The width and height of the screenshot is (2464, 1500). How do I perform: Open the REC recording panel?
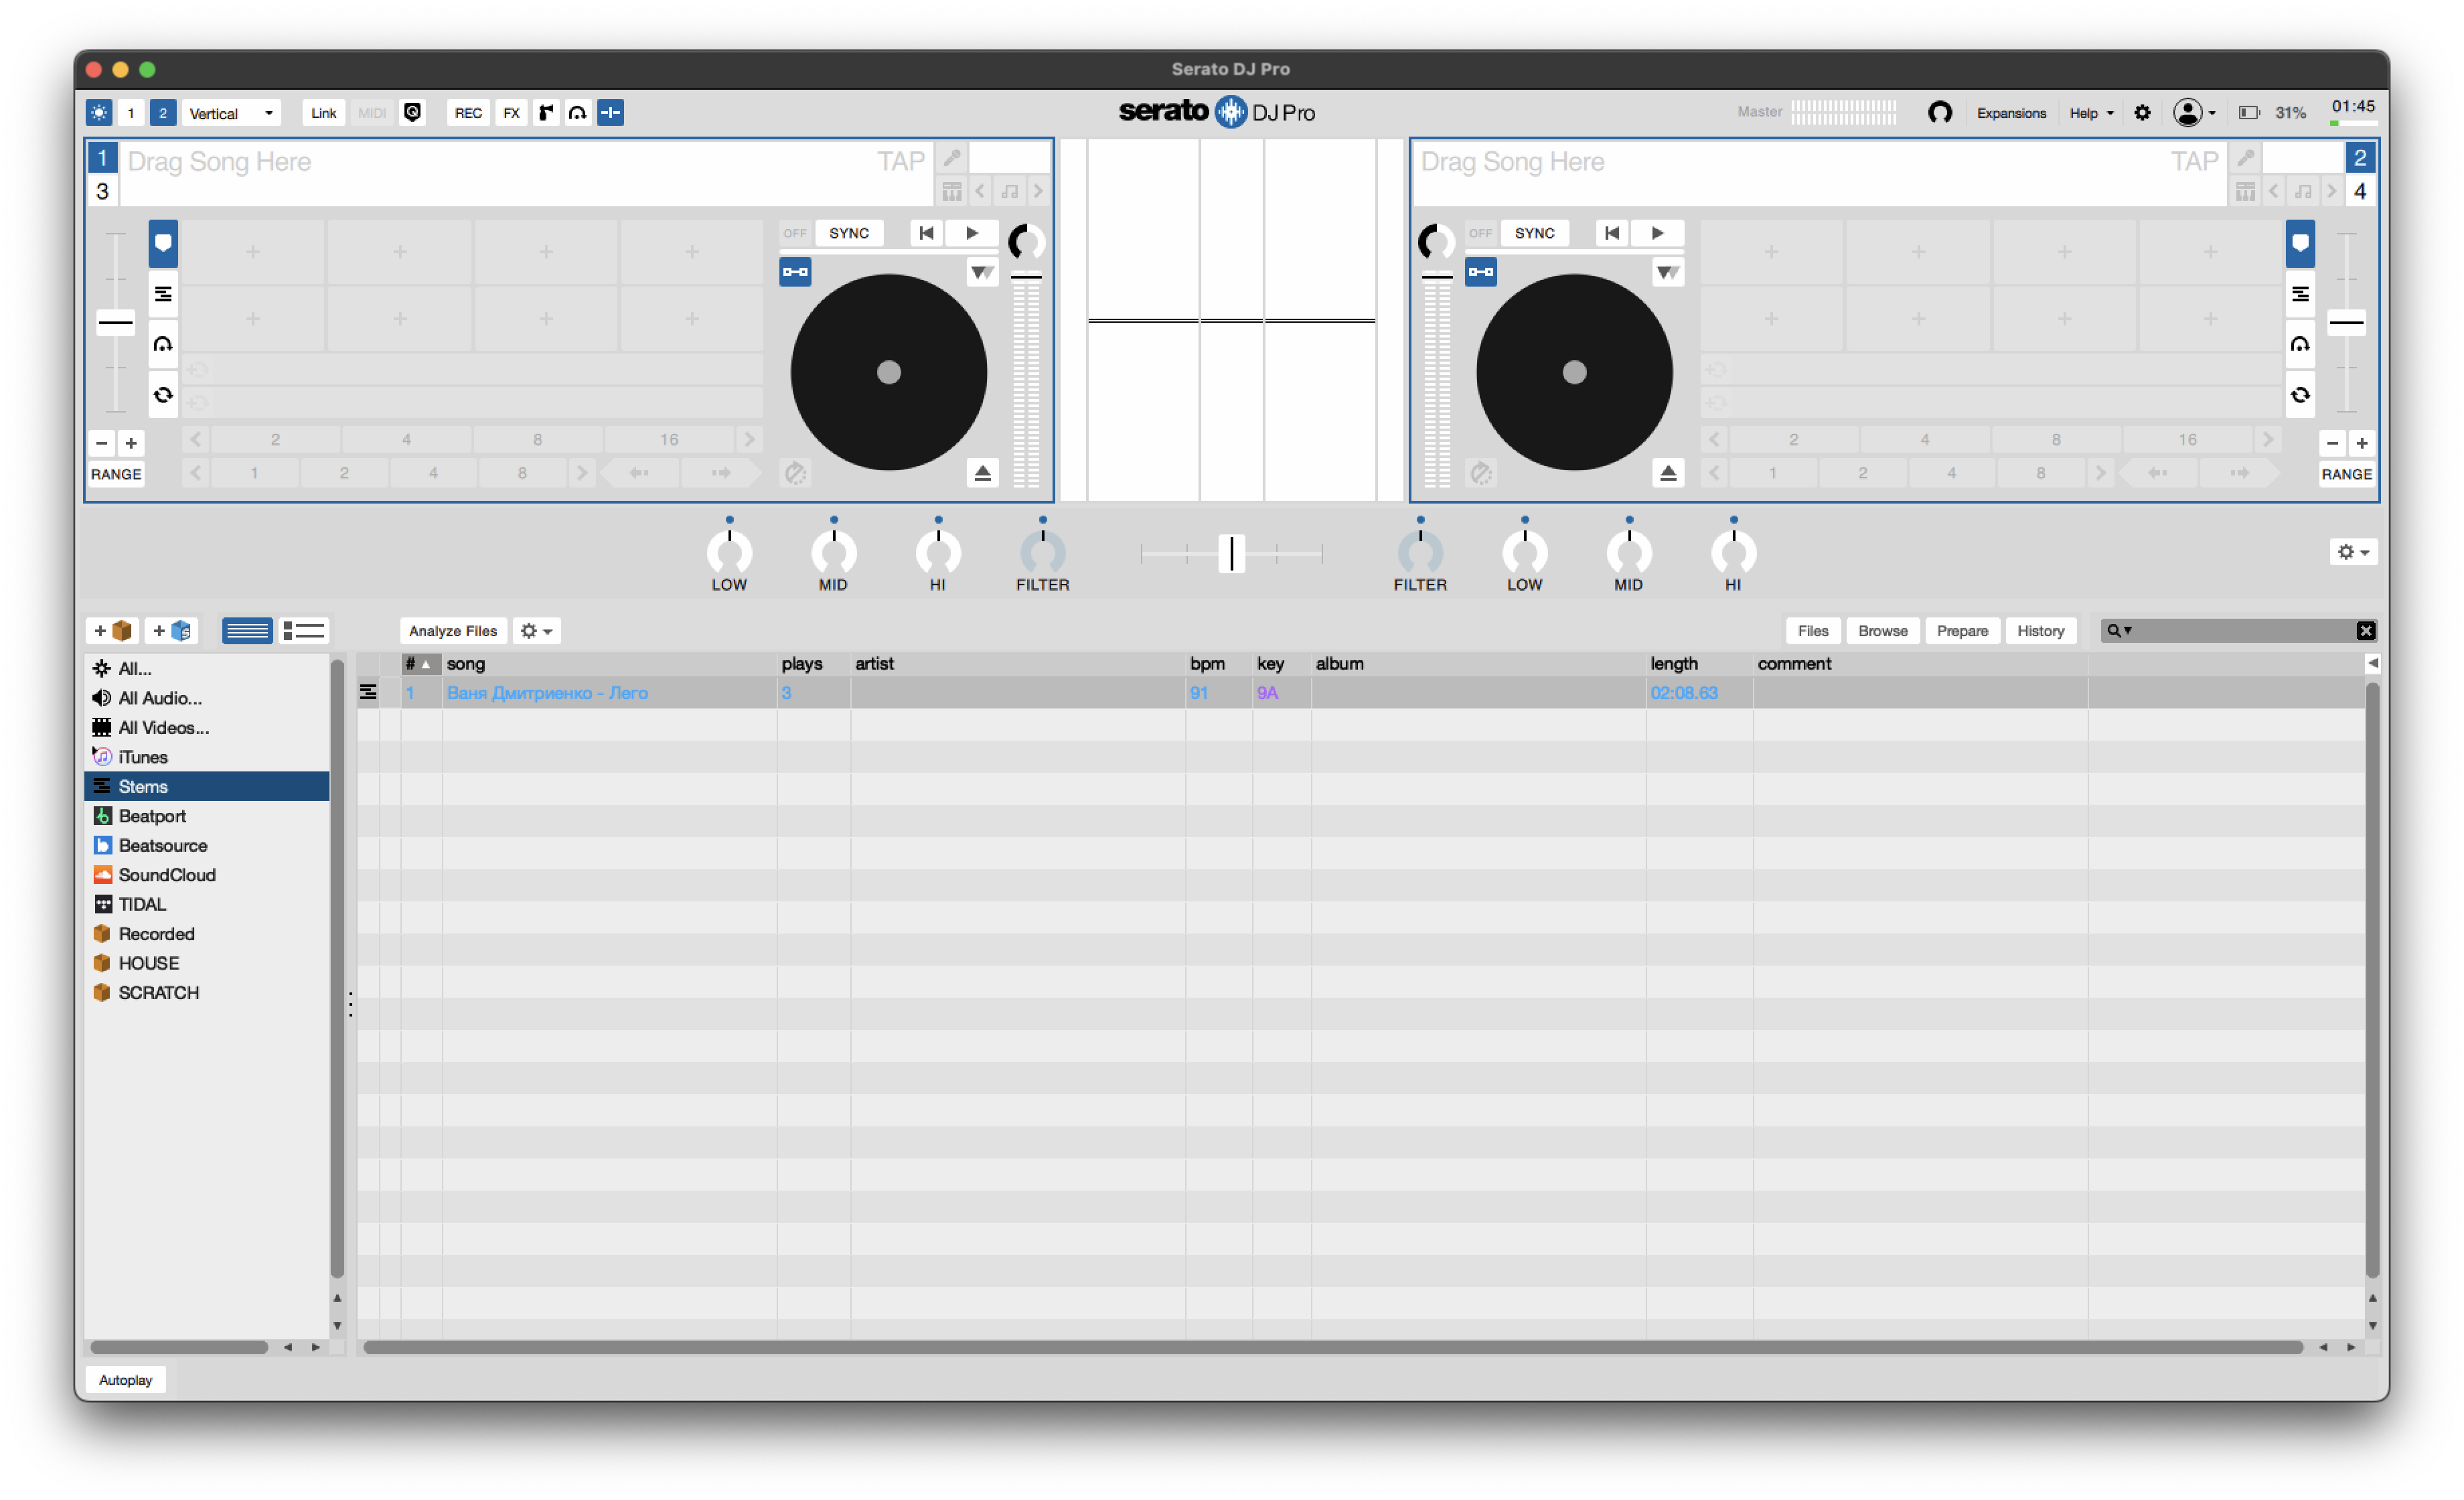click(468, 113)
